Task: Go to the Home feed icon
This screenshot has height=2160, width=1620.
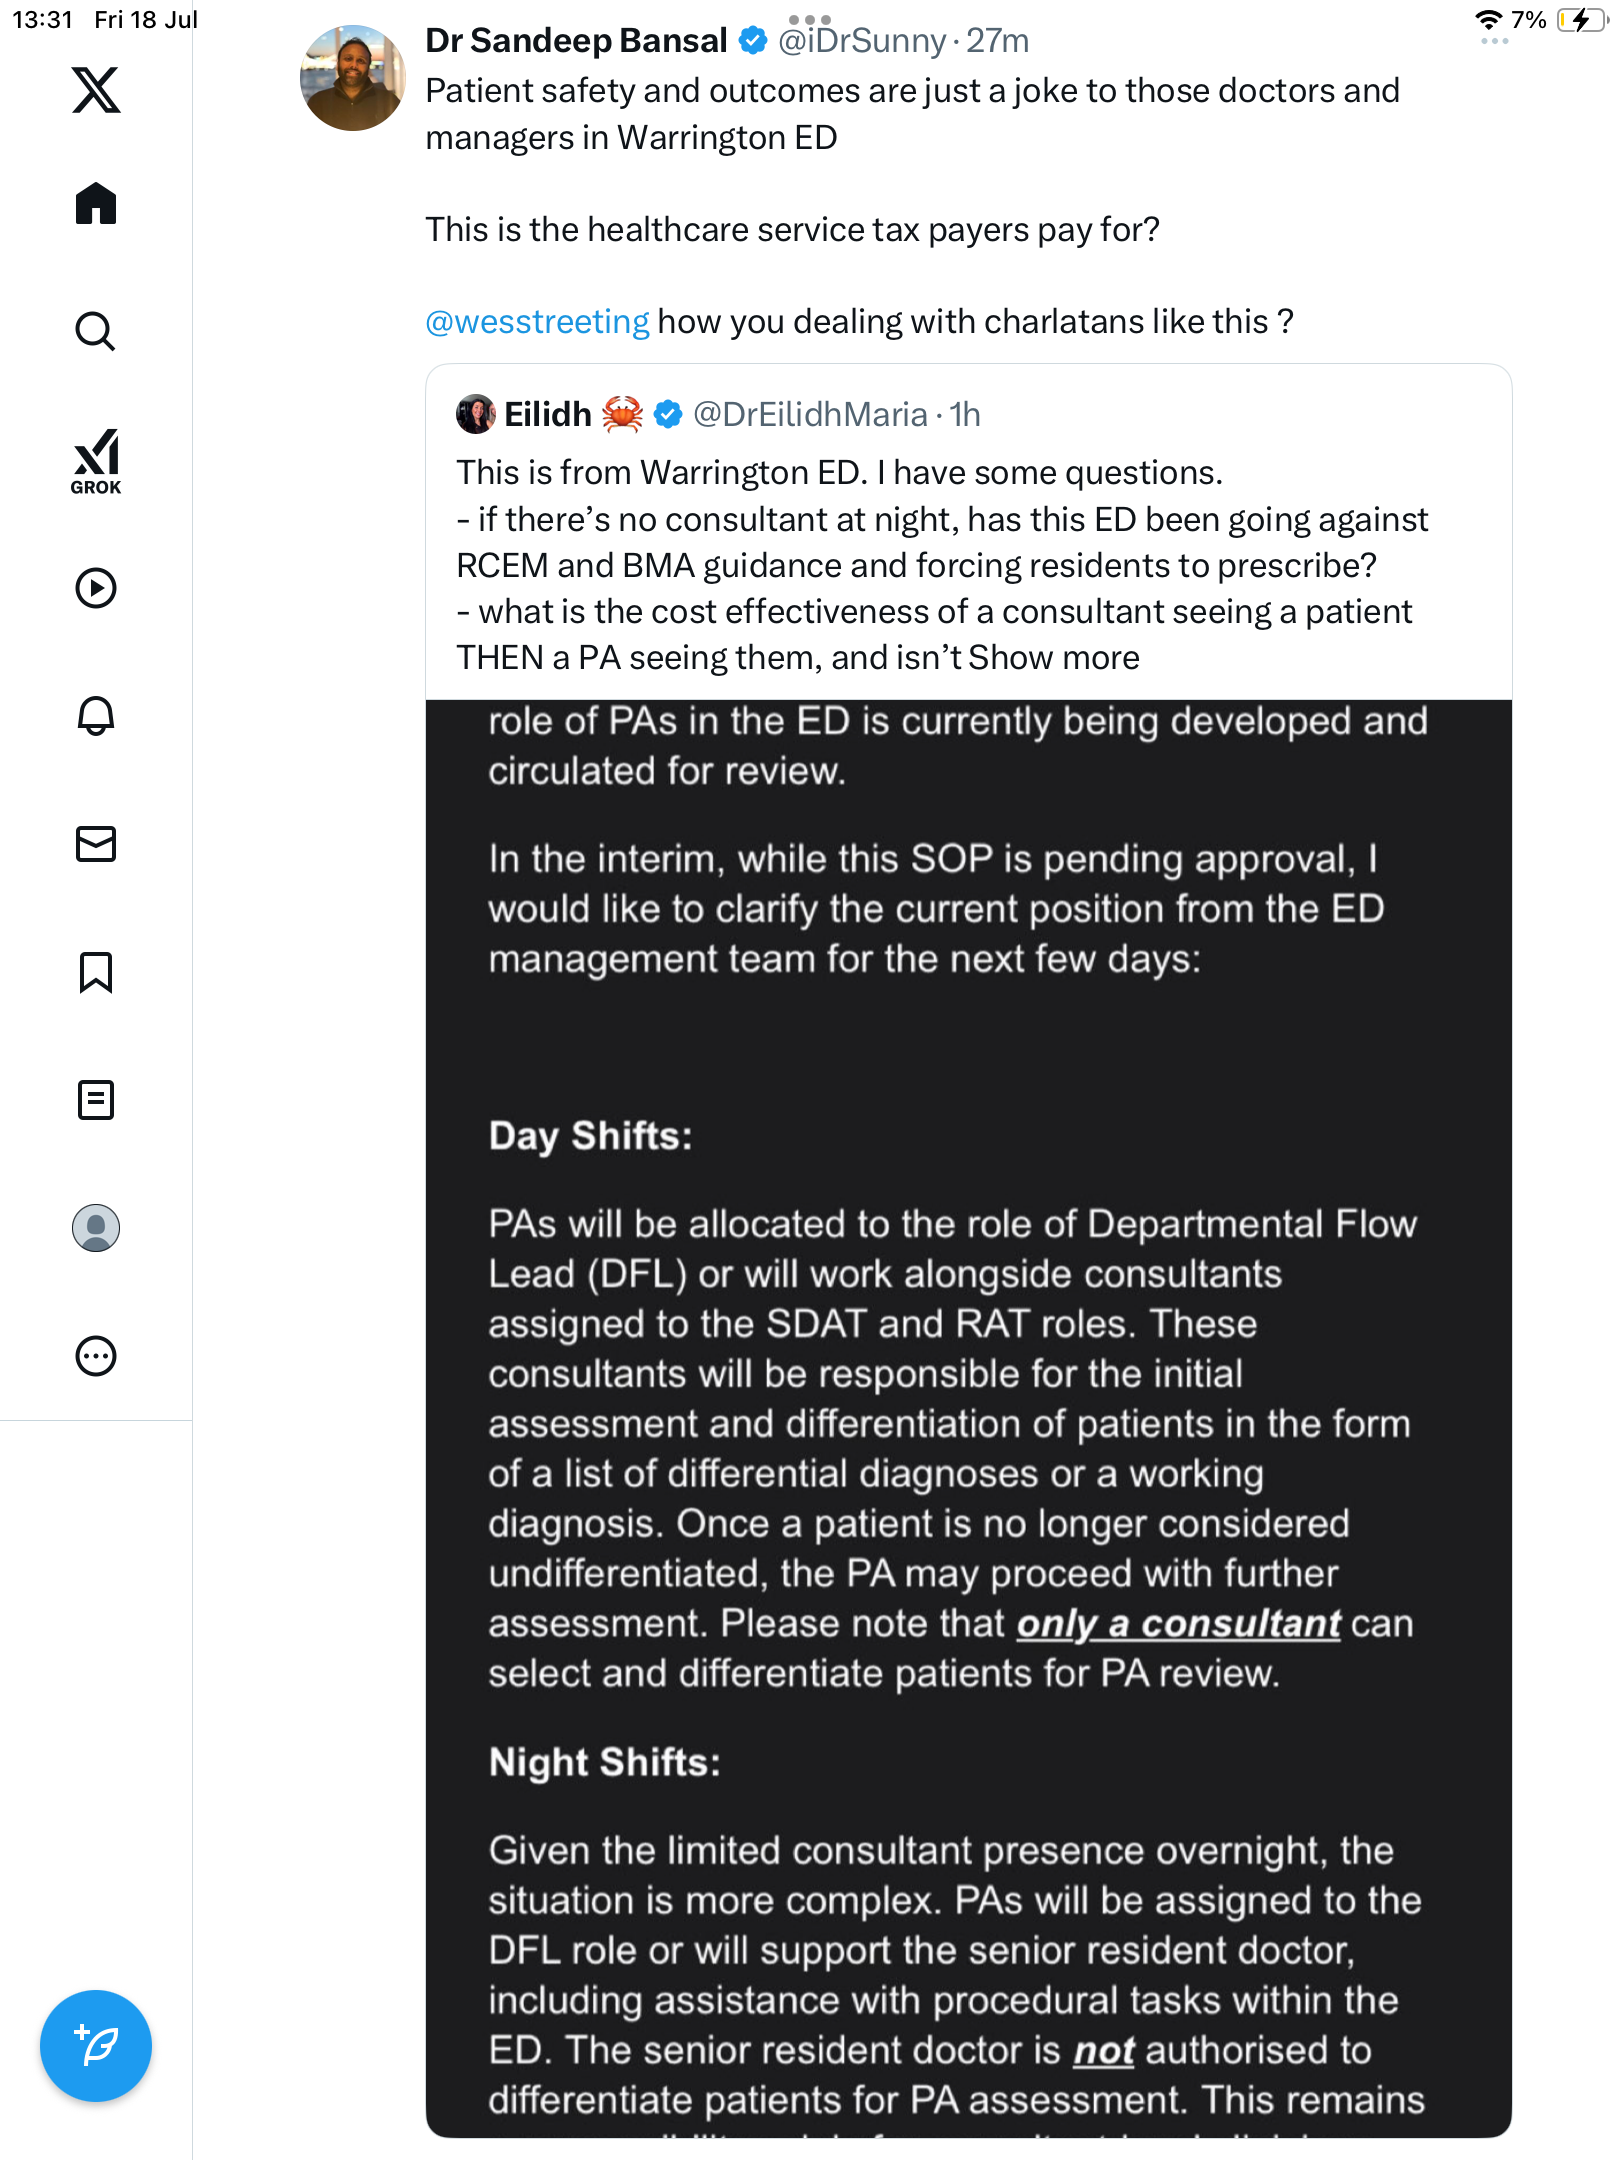Action: 96,204
